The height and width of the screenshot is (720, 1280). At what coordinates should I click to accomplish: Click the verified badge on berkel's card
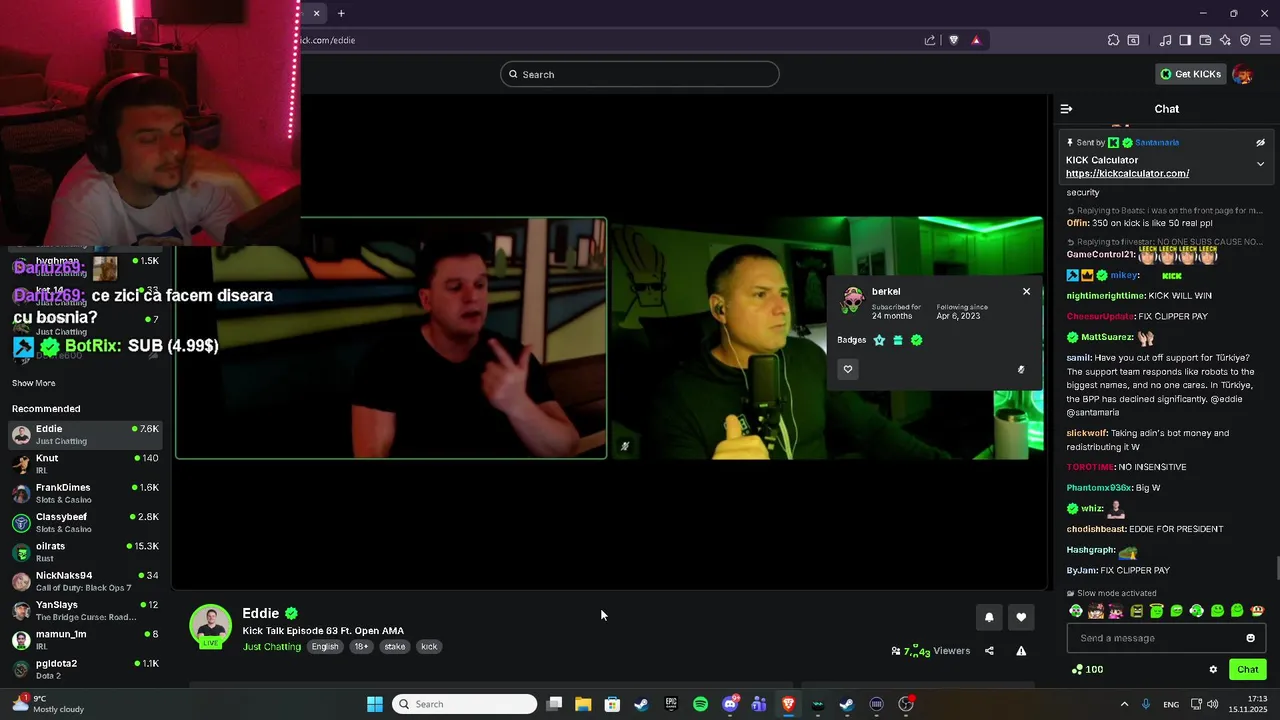click(x=917, y=340)
